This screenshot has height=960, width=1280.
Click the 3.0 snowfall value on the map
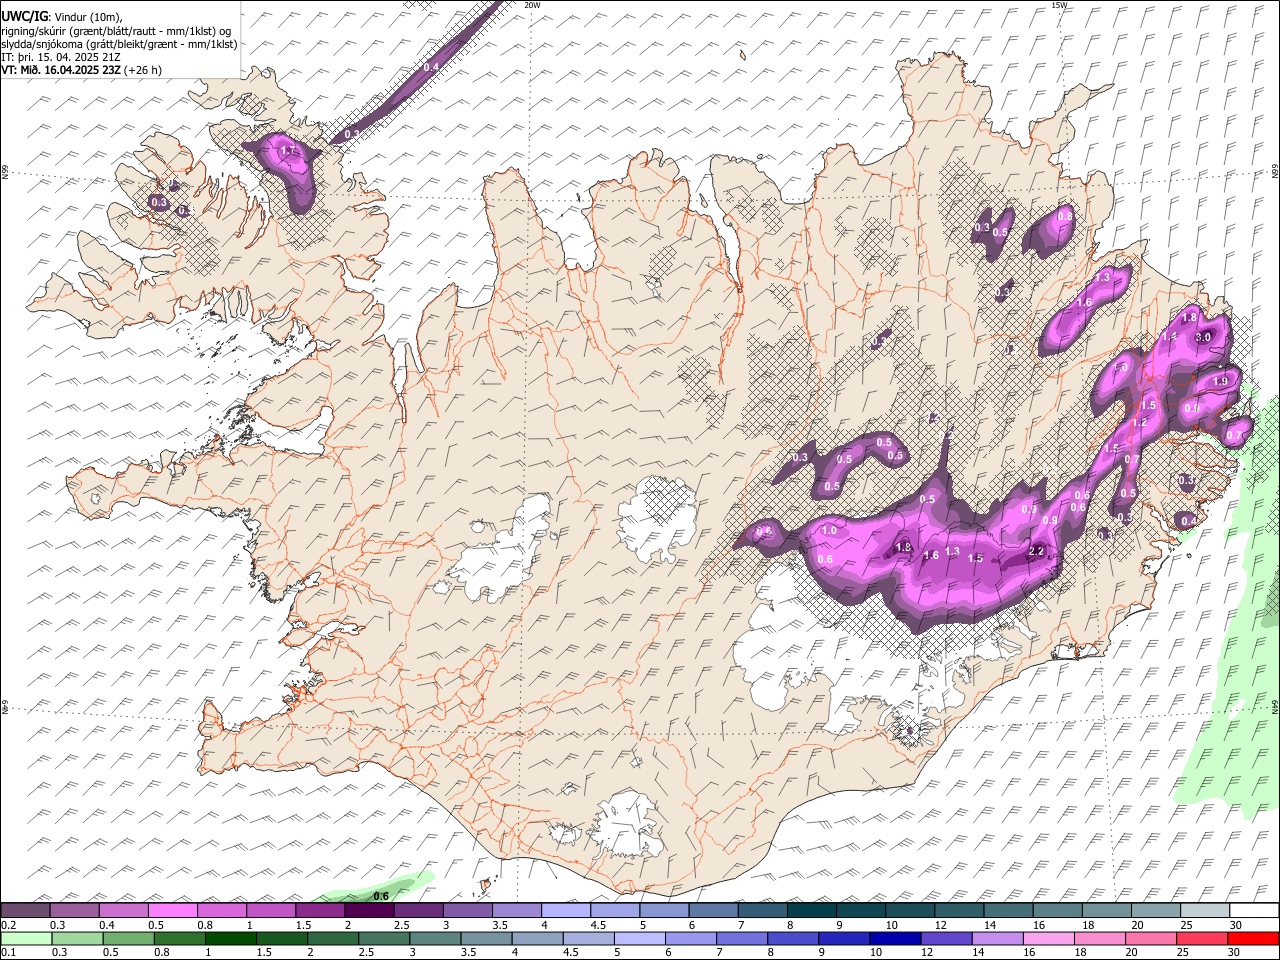tap(1204, 337)
